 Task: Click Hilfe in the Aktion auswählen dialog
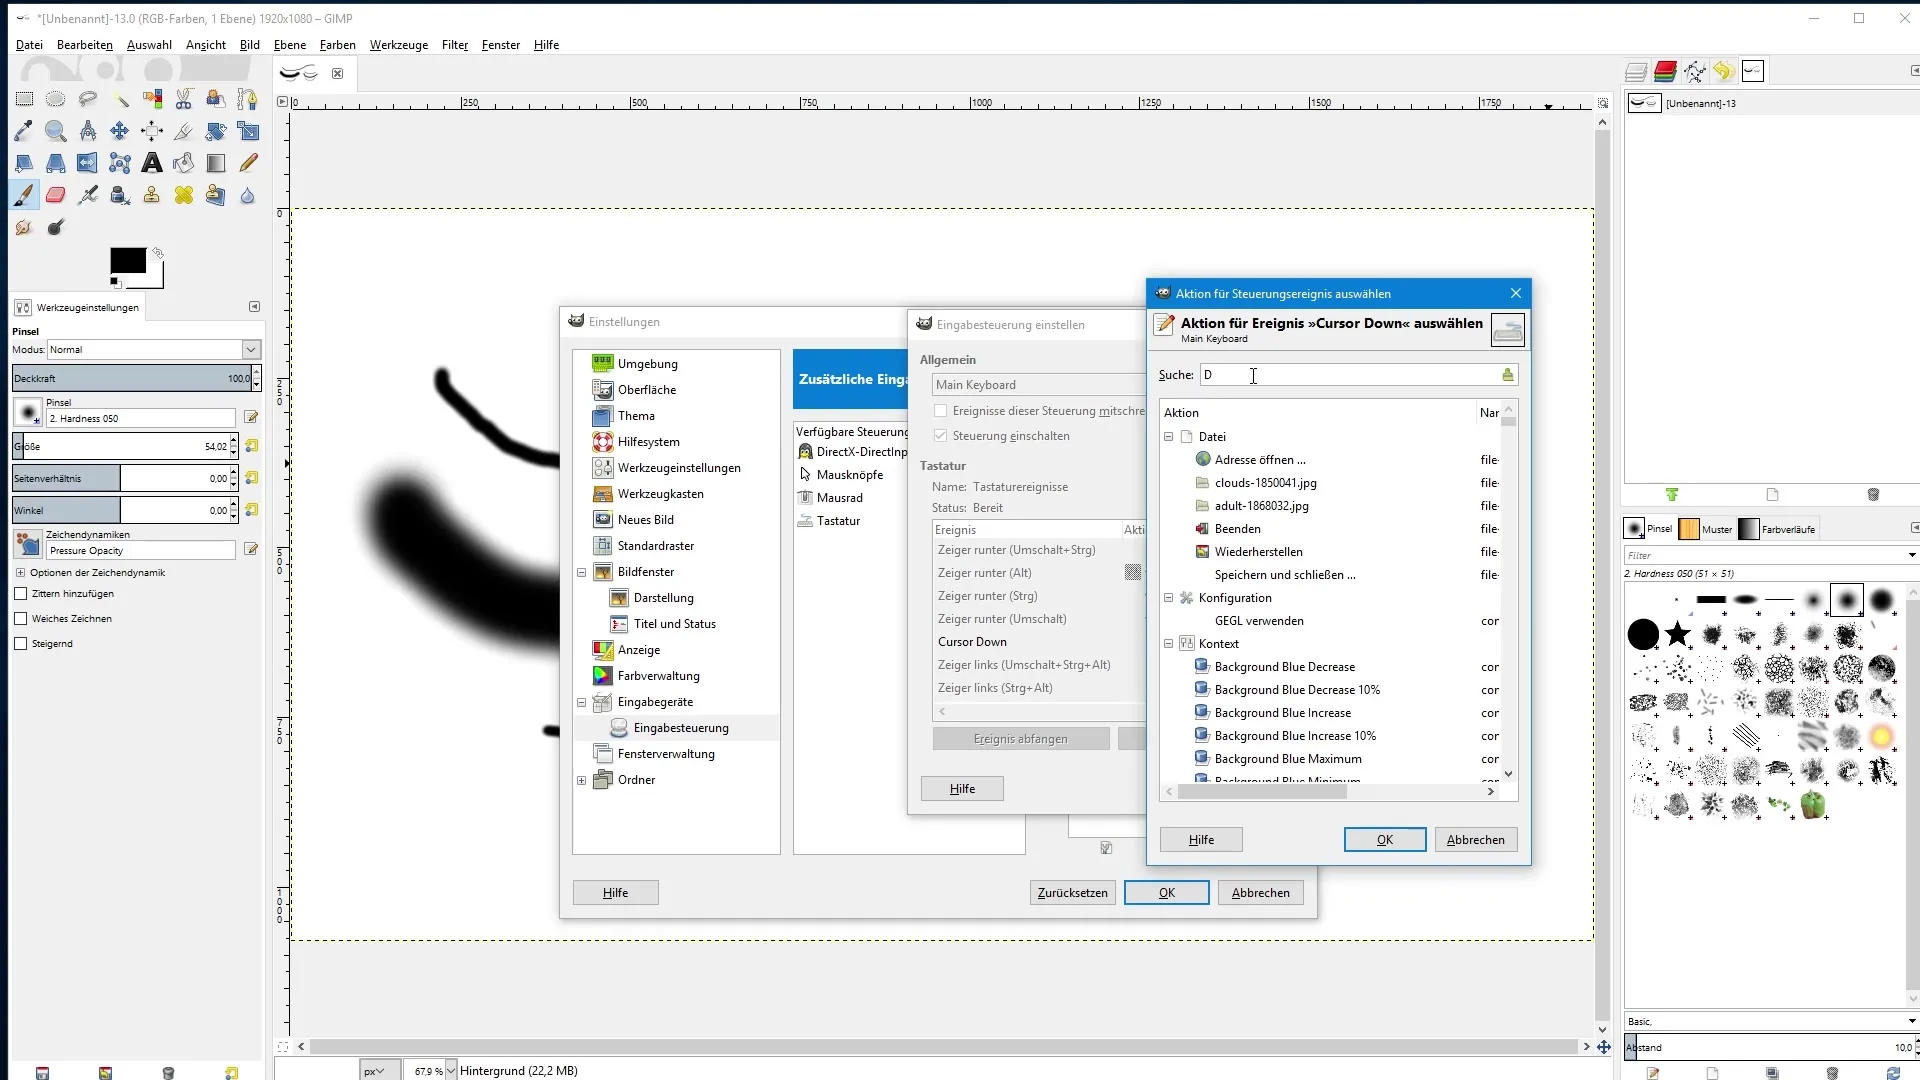click(1201, 840)
